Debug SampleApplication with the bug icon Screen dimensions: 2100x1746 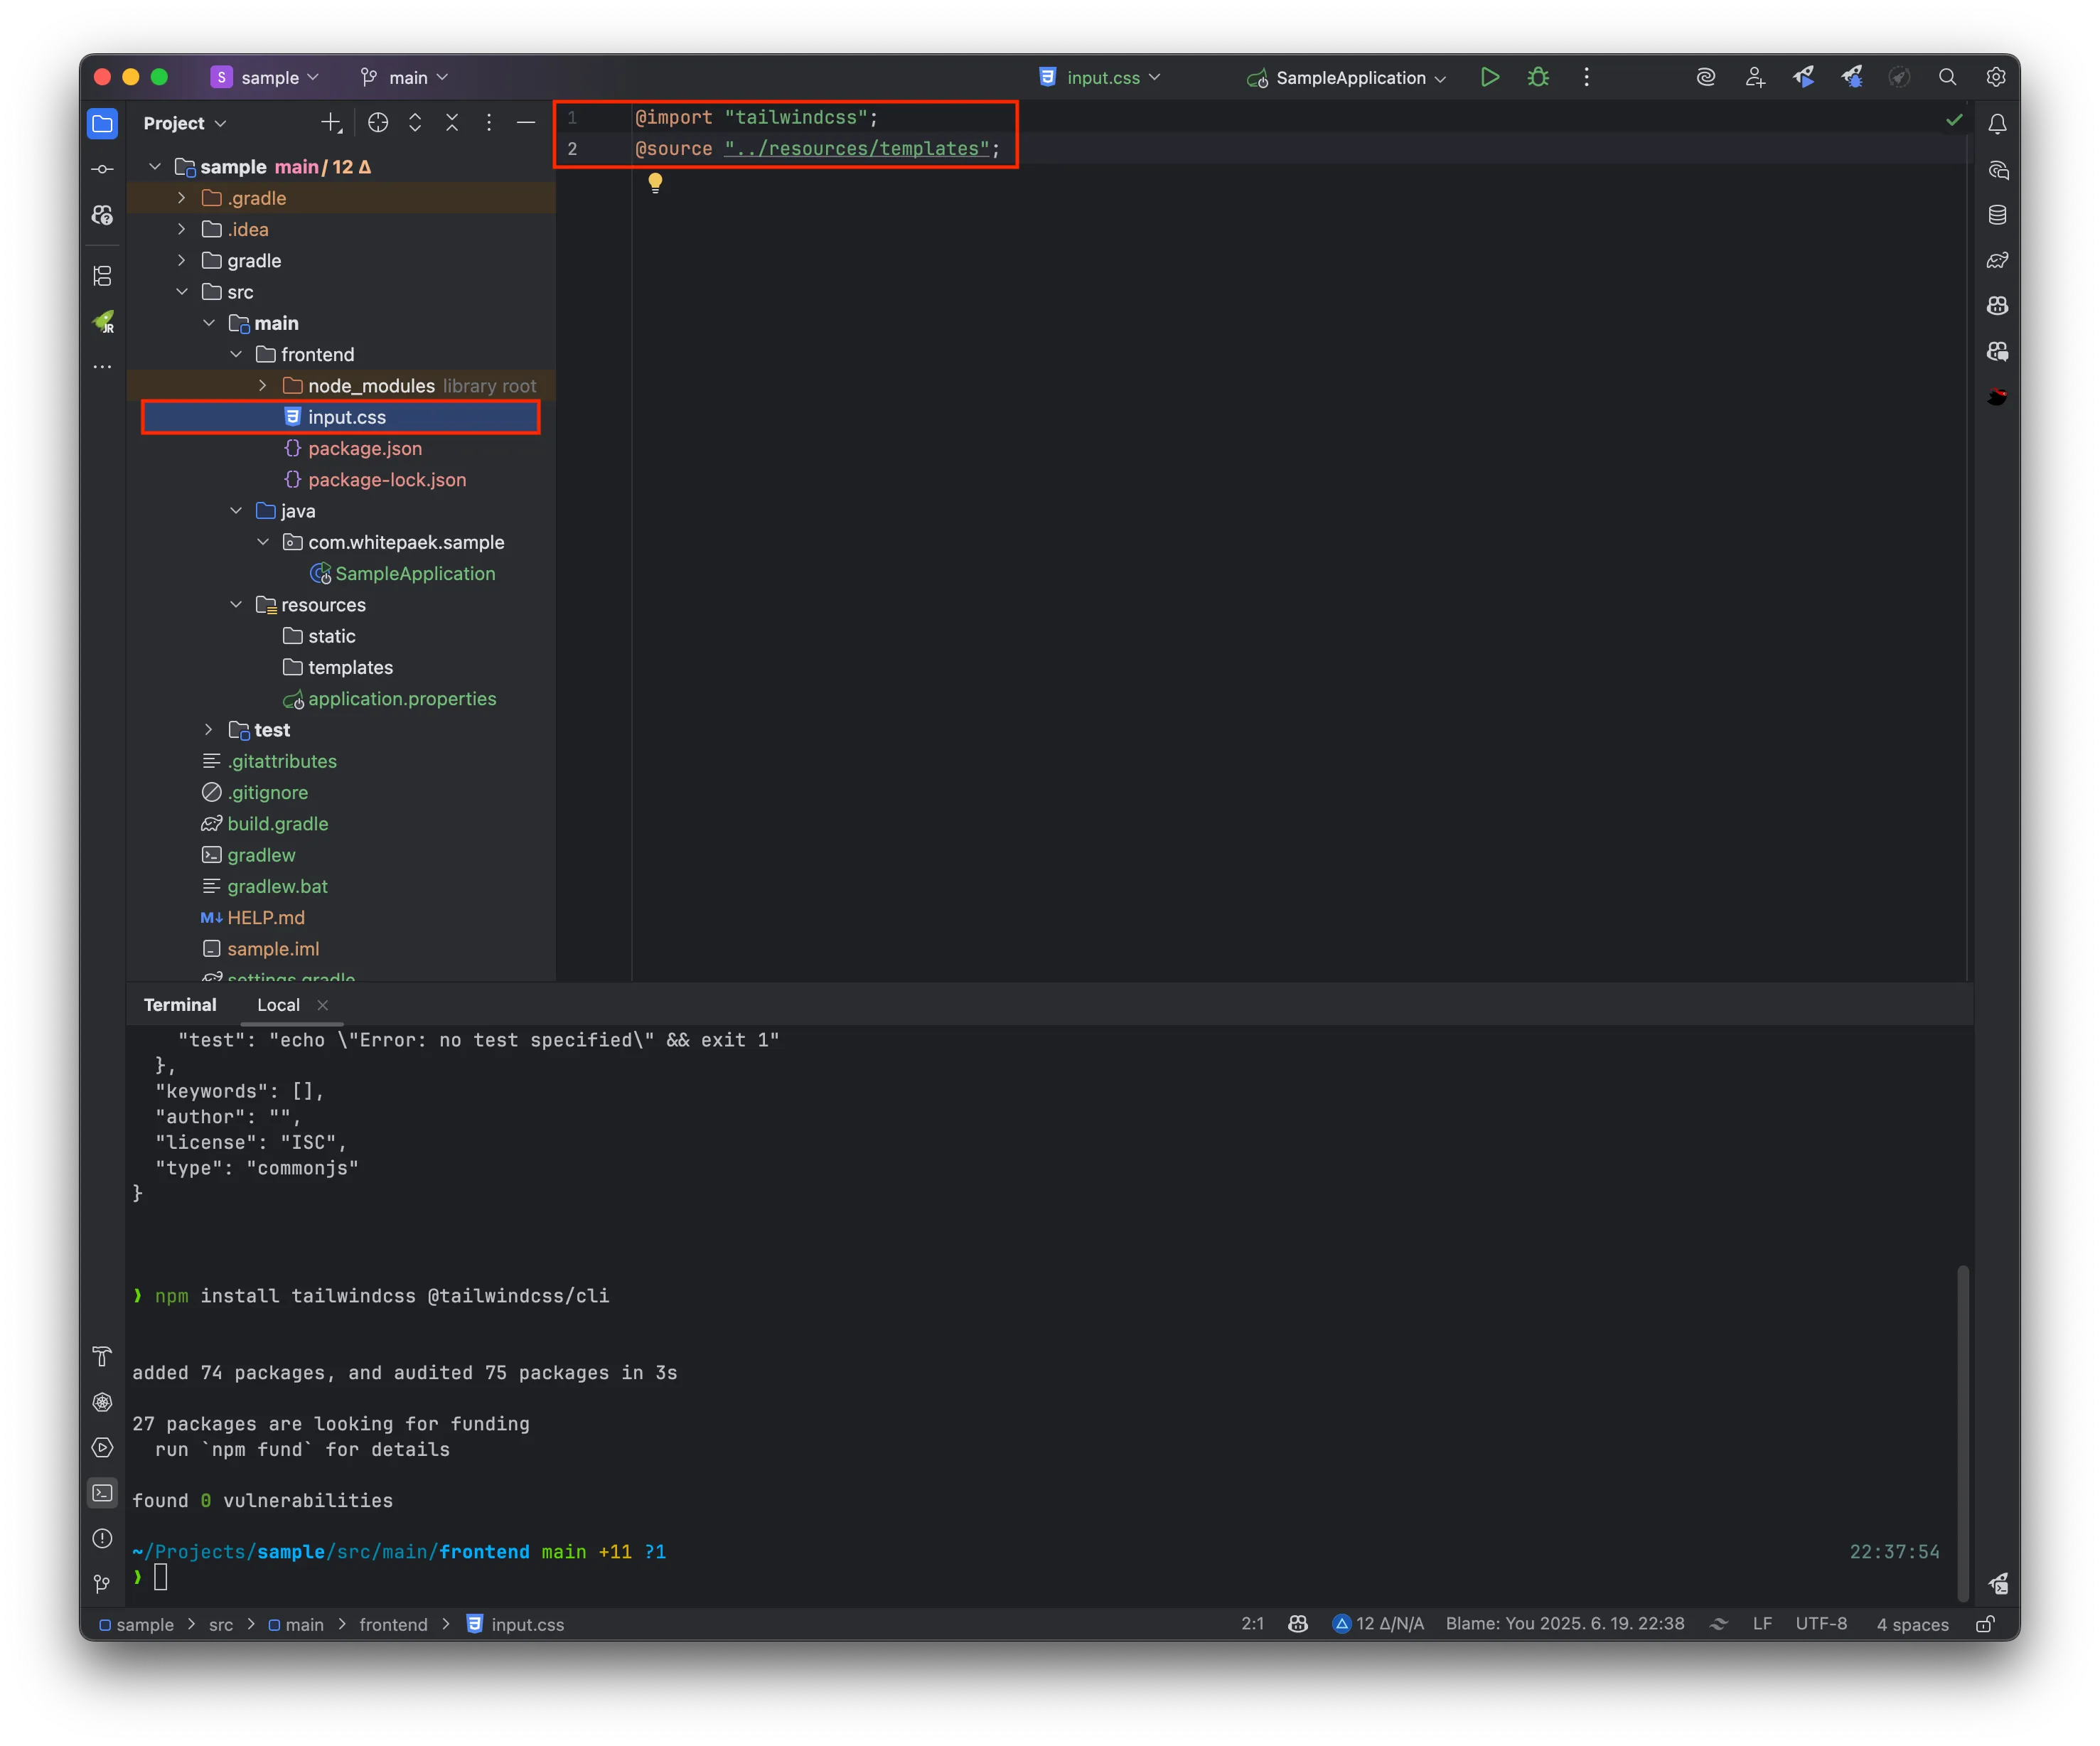[1538, 77]
